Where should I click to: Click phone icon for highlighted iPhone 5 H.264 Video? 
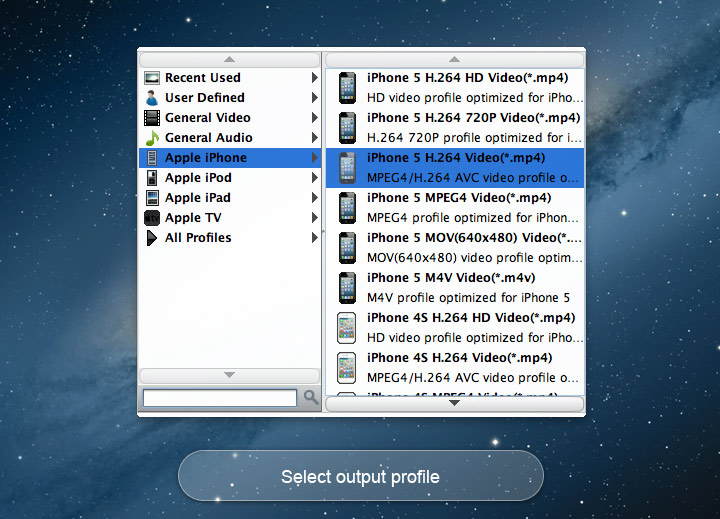(x=347, y=168)
